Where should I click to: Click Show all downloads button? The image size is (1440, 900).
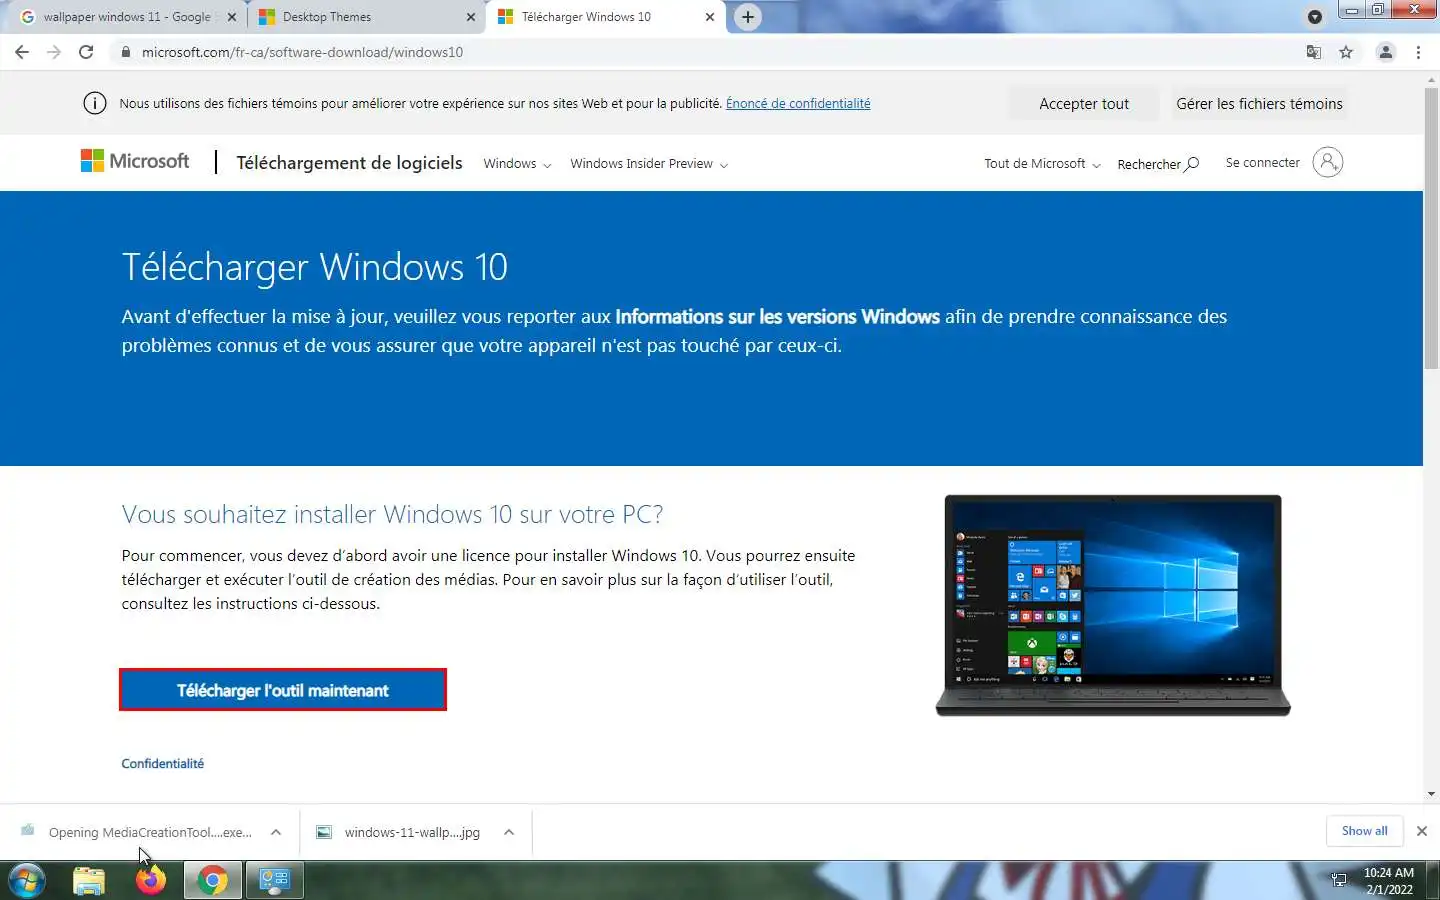tap(1364, 831)
